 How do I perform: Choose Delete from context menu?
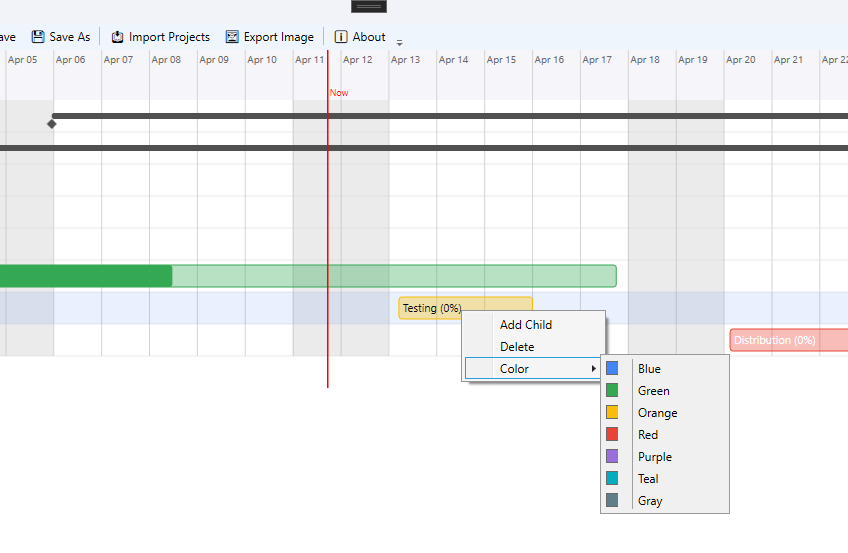[534, 347]
